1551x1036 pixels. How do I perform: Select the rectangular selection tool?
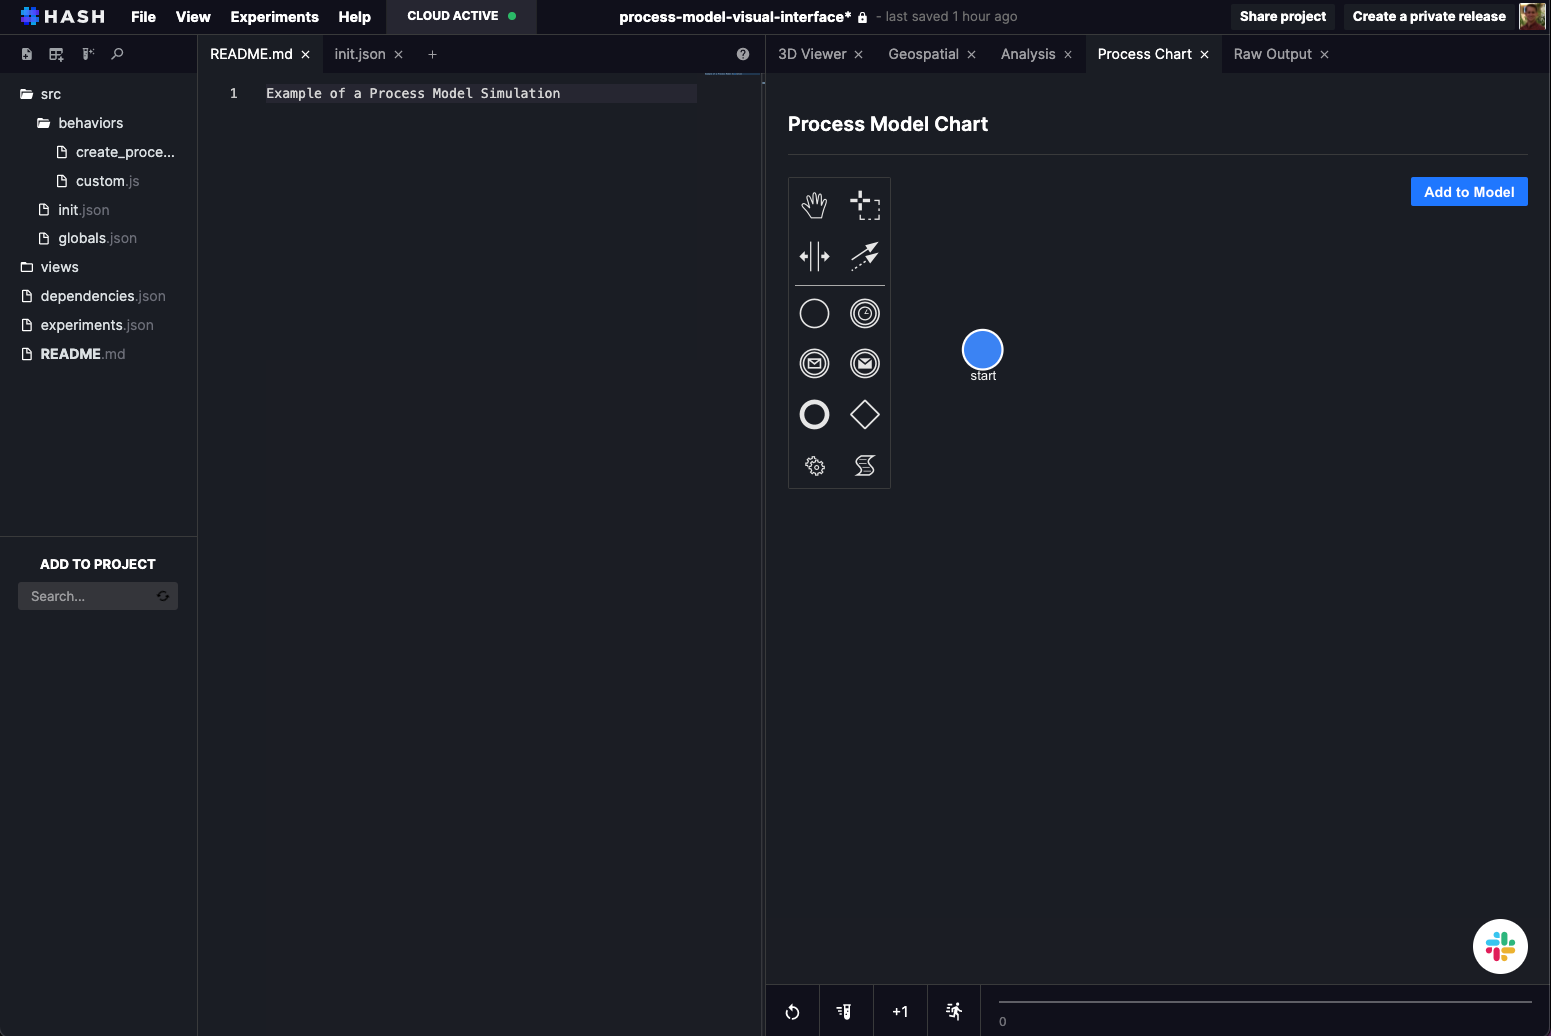[864, 204]
